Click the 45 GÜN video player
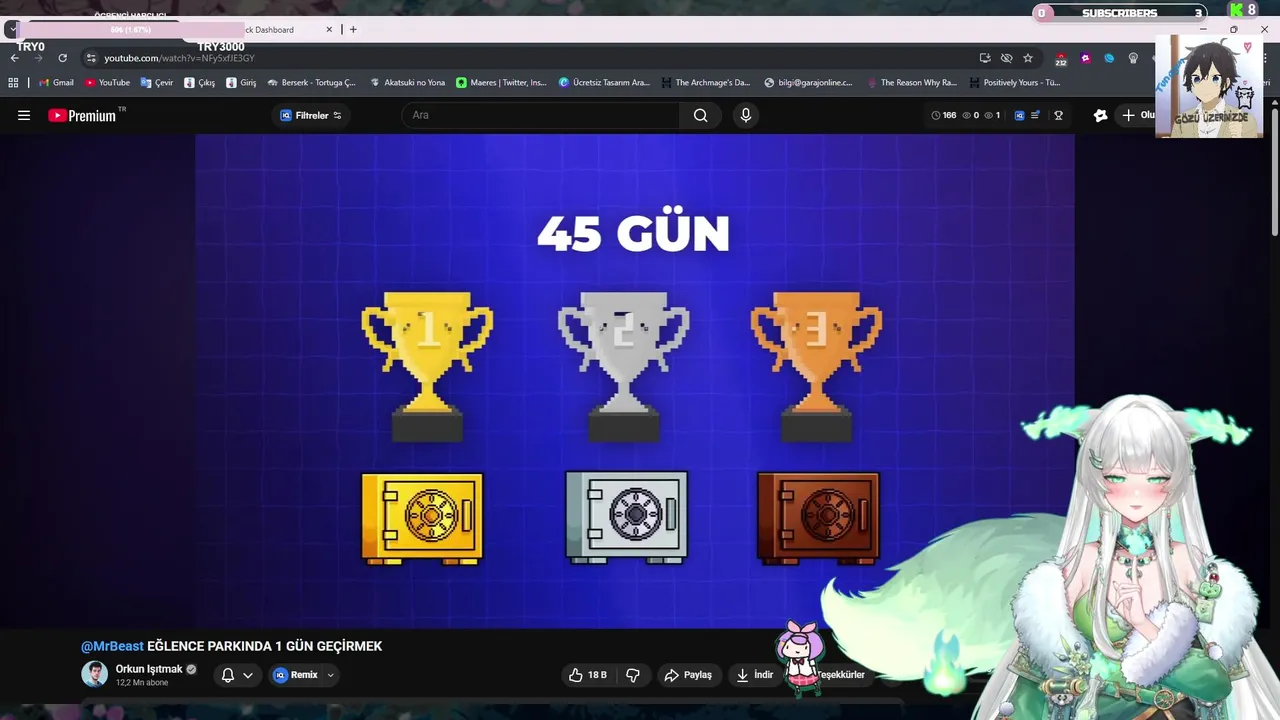1280x720 pixels. click(x=635, y=381)
